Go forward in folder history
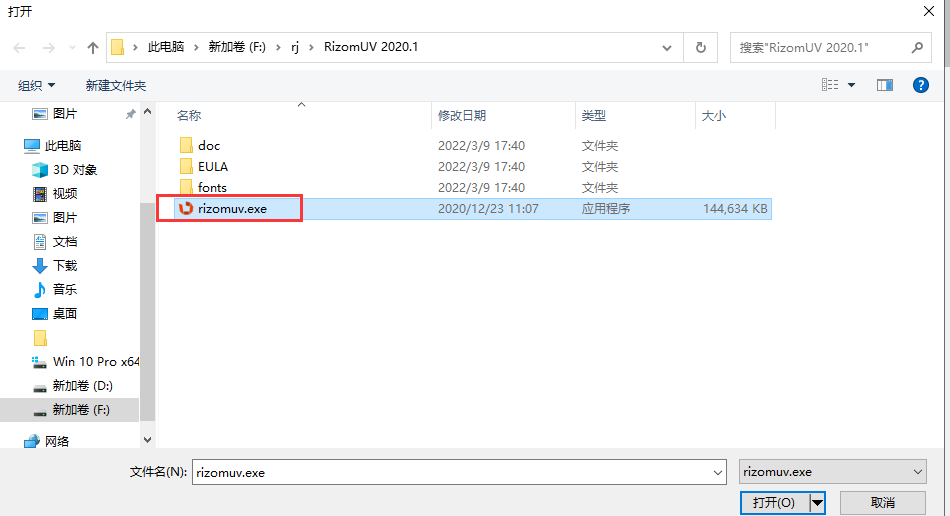 (49, 47)
